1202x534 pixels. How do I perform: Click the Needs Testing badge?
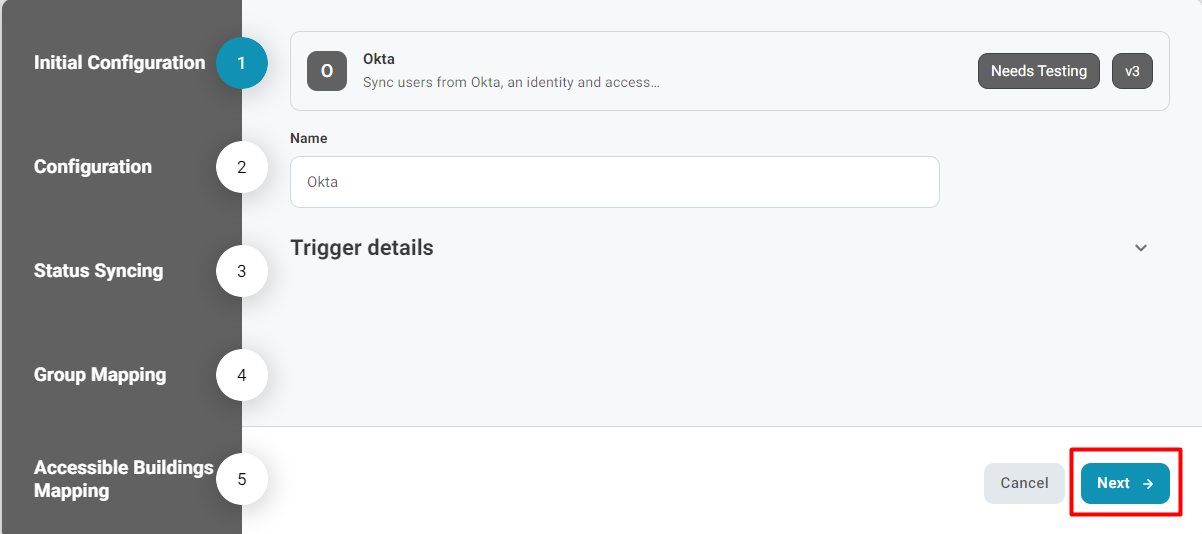pyautogui.click(x=1039, y=71)
